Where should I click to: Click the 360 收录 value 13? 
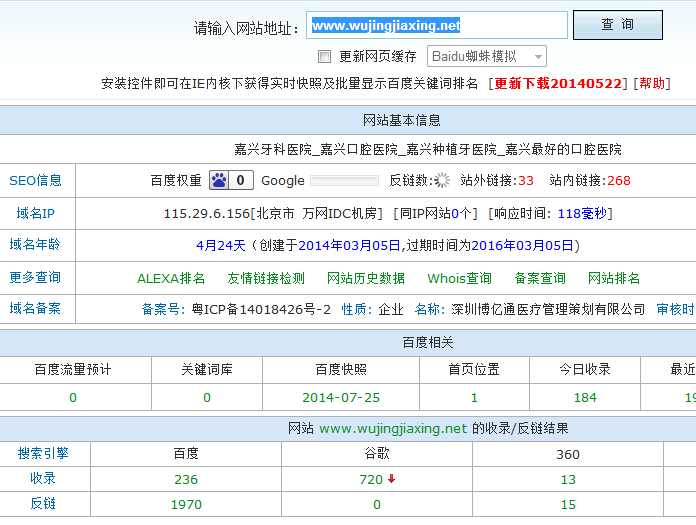568,479
